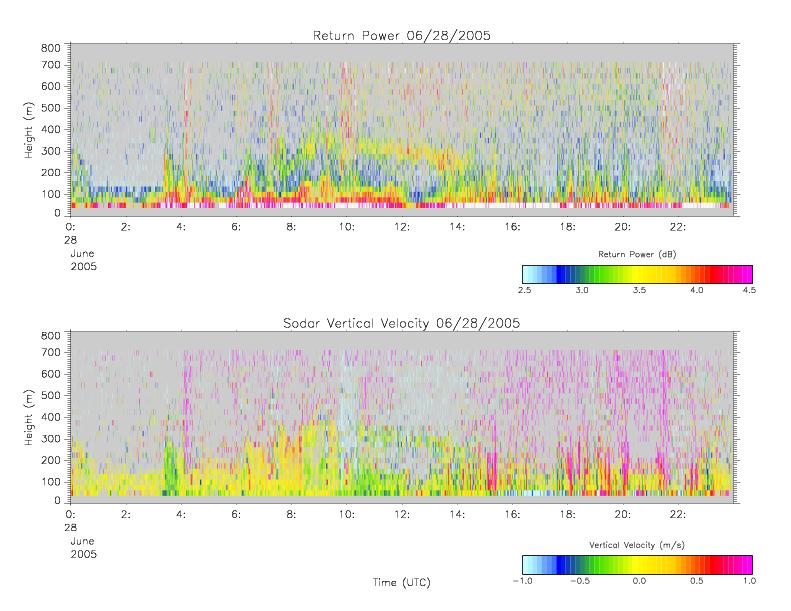Click the '3.5' tick on Return Power colorbar
Image resolution: width=791 pixels, height=611 pixels.
(x=639, y=290)
